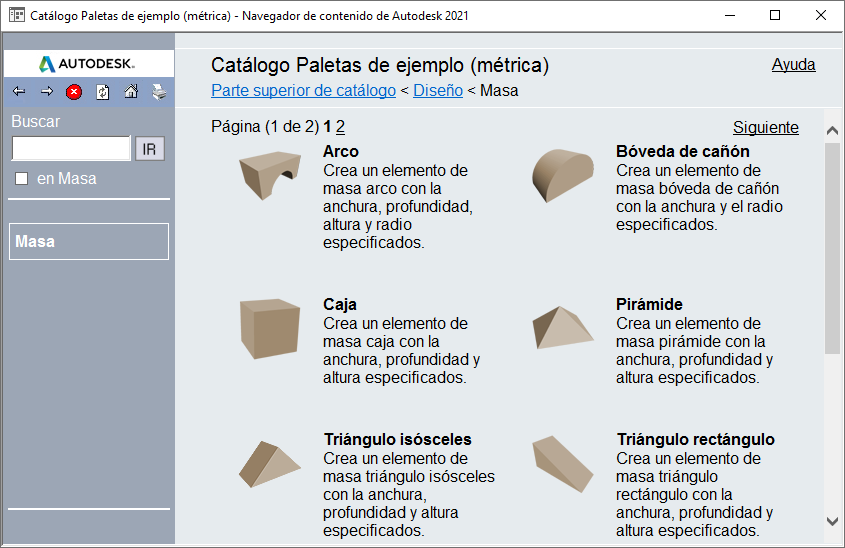
Task: Go to the home page icon
Action: click(131, 92)
